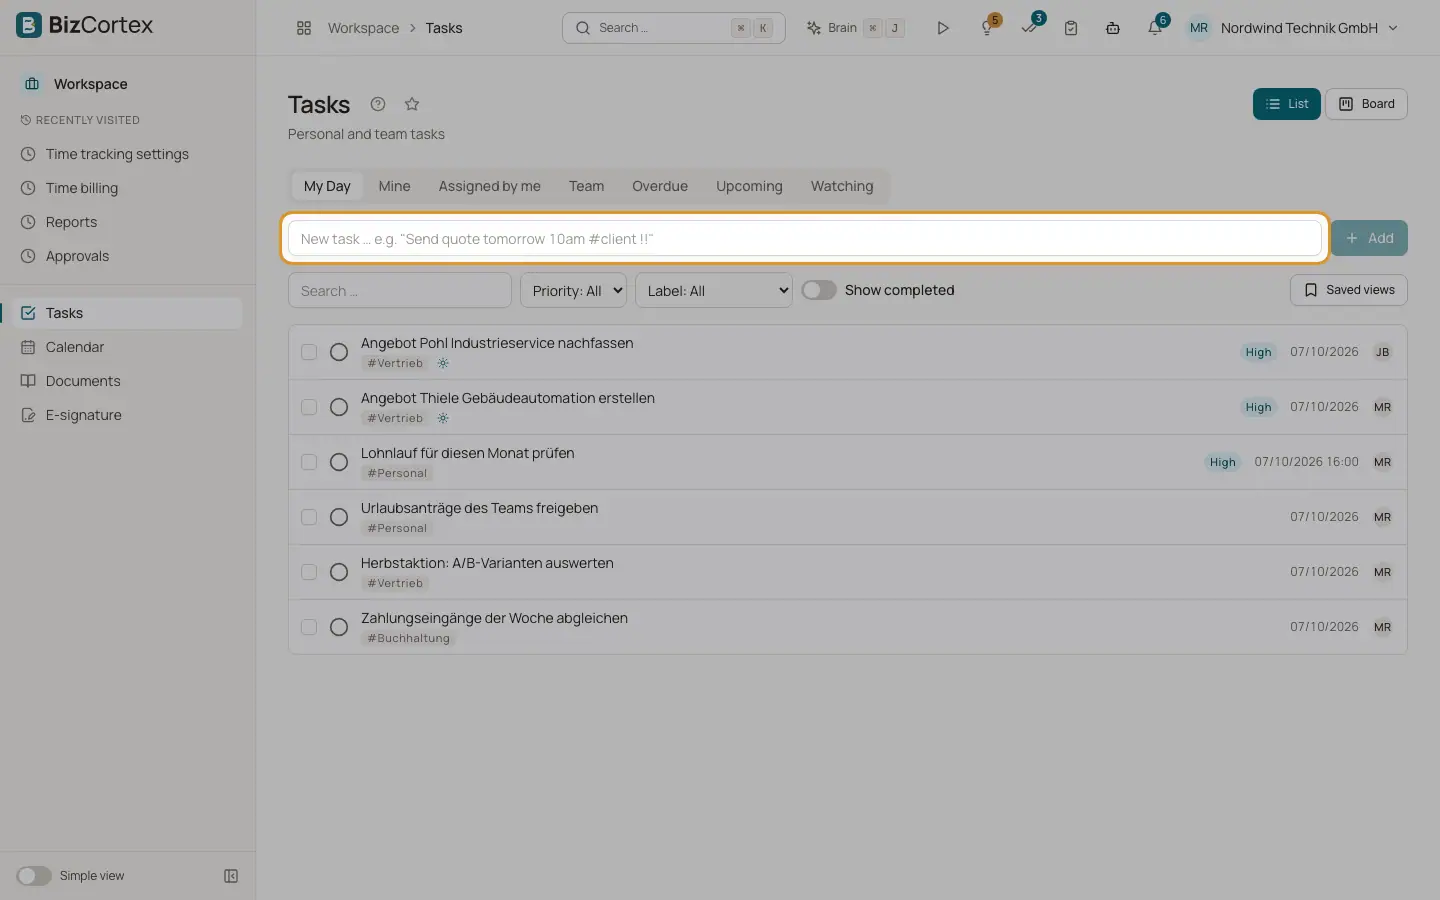
Task: Open the Calendar page from sidebar
Action: (x=75, y=347)
